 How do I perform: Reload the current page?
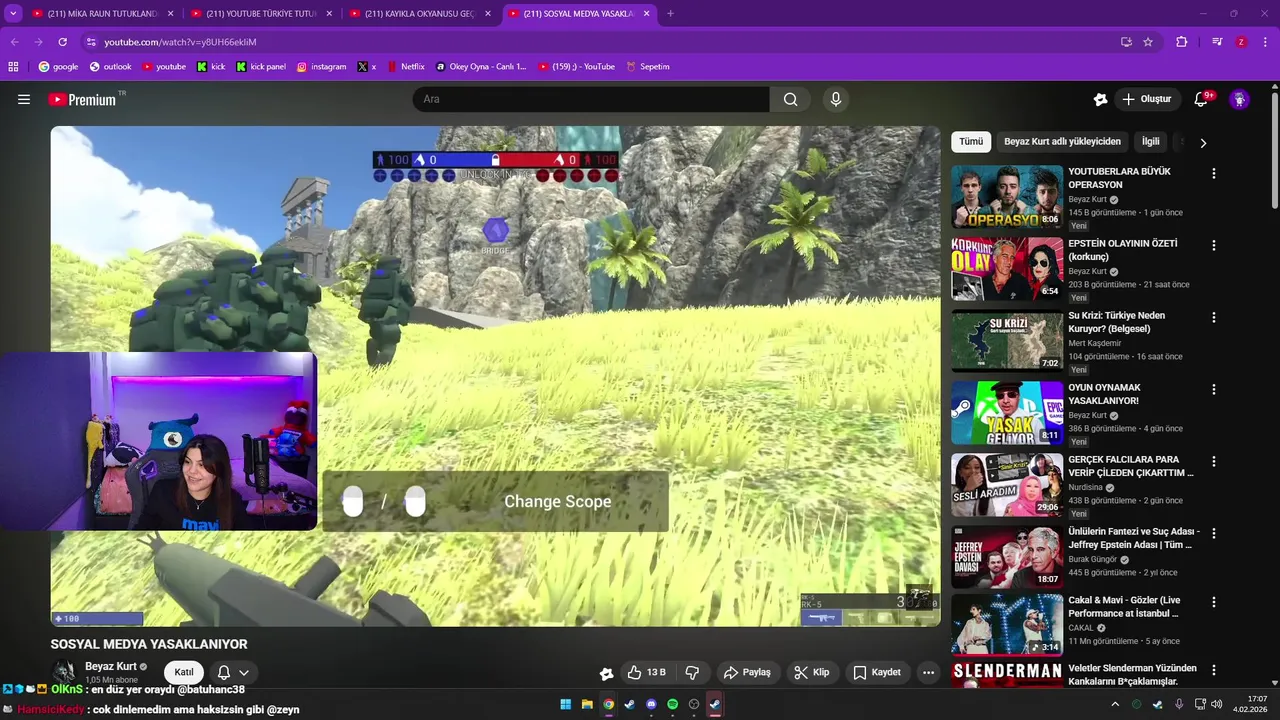[x=62, y=42]
